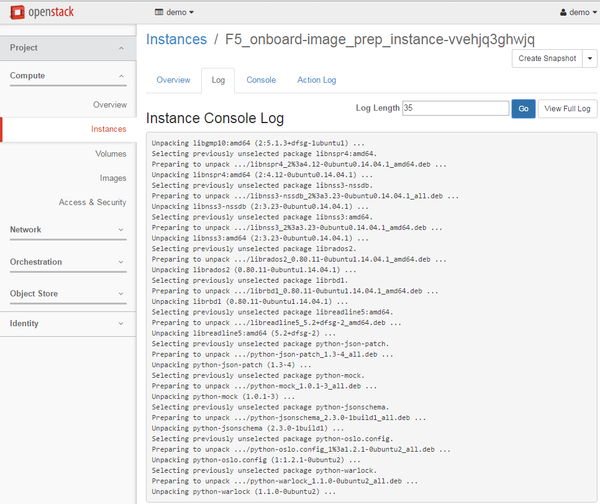This screenshot has width=600, height=504.
Task: Expand the Orchestration section
Action: coord(68,262)
